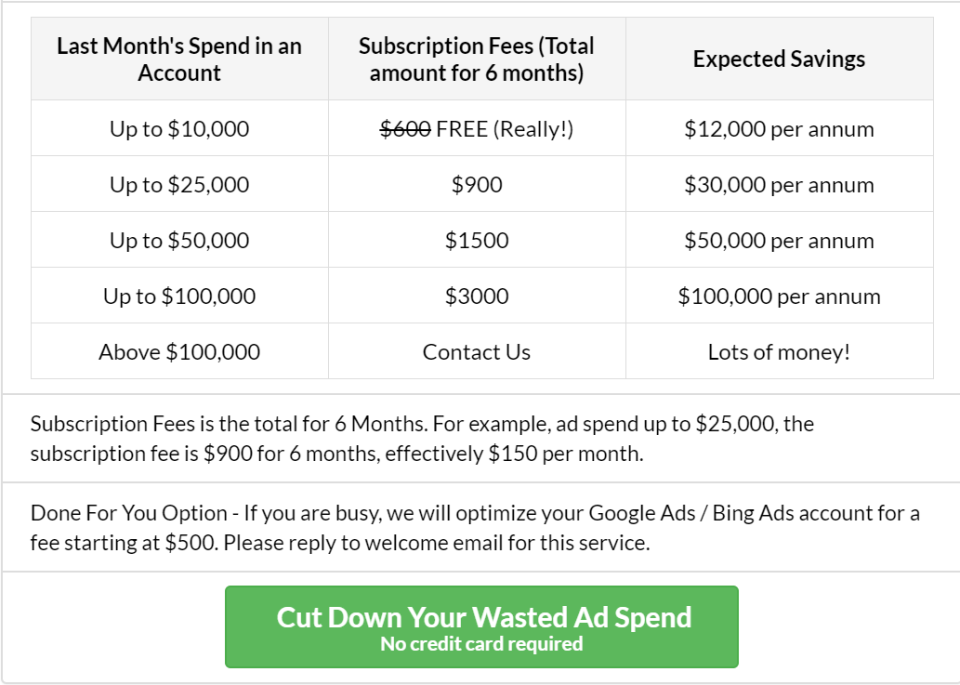The height and width of the screenshot is (685, 960).
Task: Select the "Lots of money!" savings cell
Action: (779, 352)
